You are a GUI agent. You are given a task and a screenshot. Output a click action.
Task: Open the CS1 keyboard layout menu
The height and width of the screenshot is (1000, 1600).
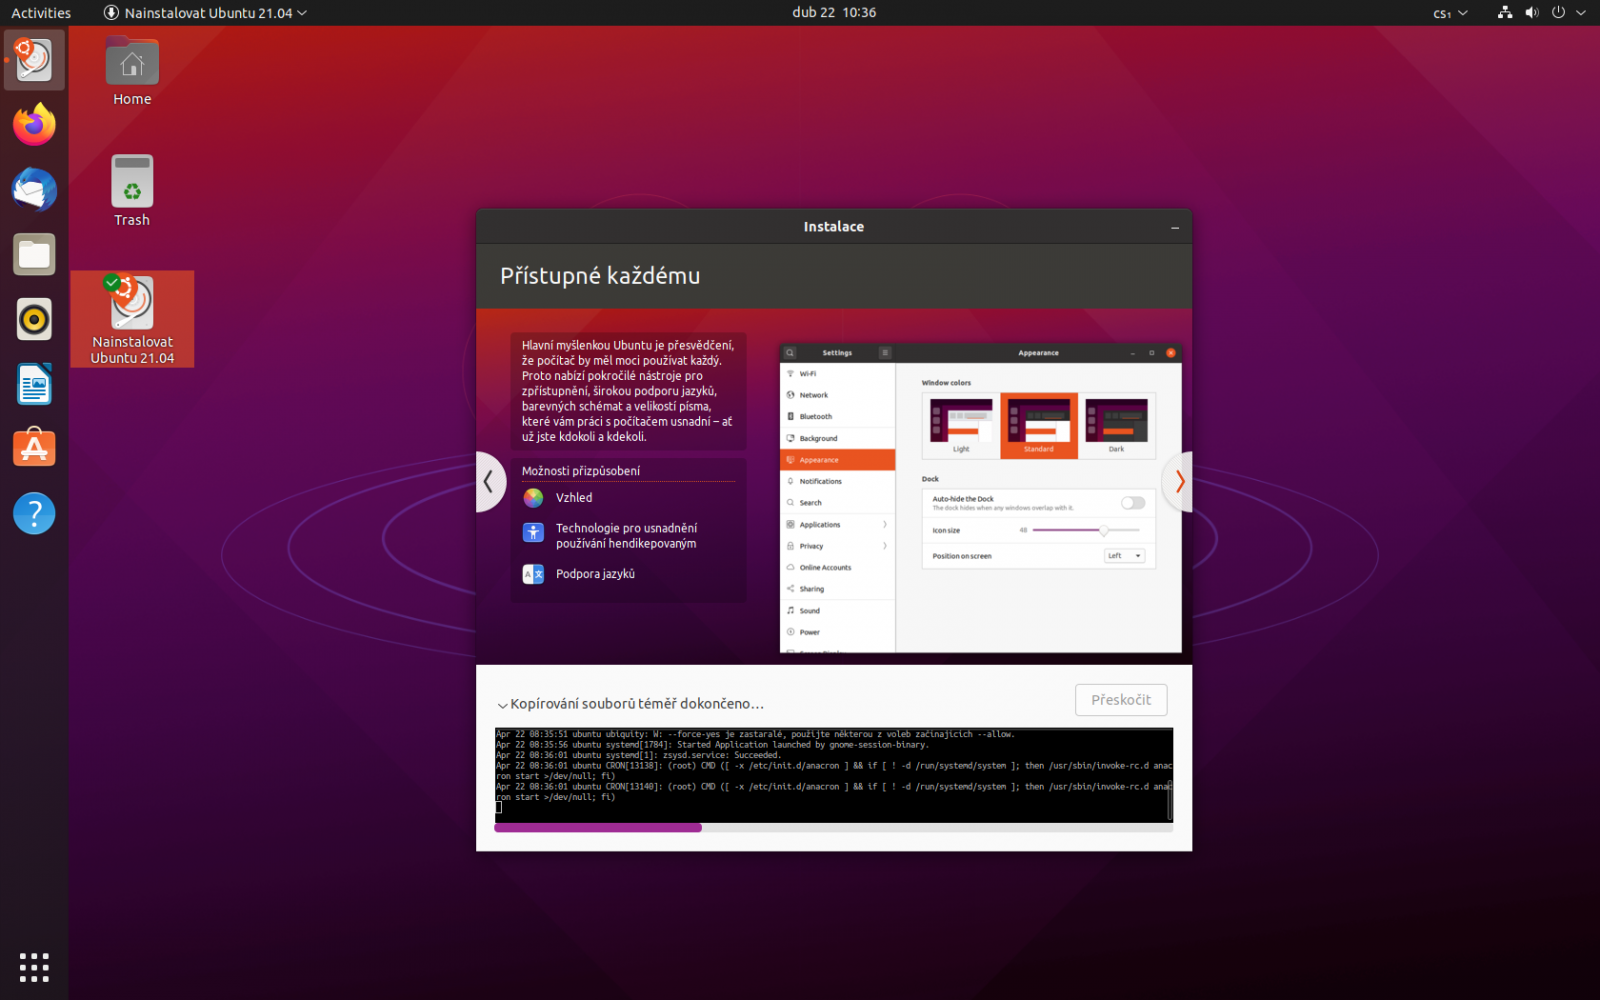[1447, 13]
